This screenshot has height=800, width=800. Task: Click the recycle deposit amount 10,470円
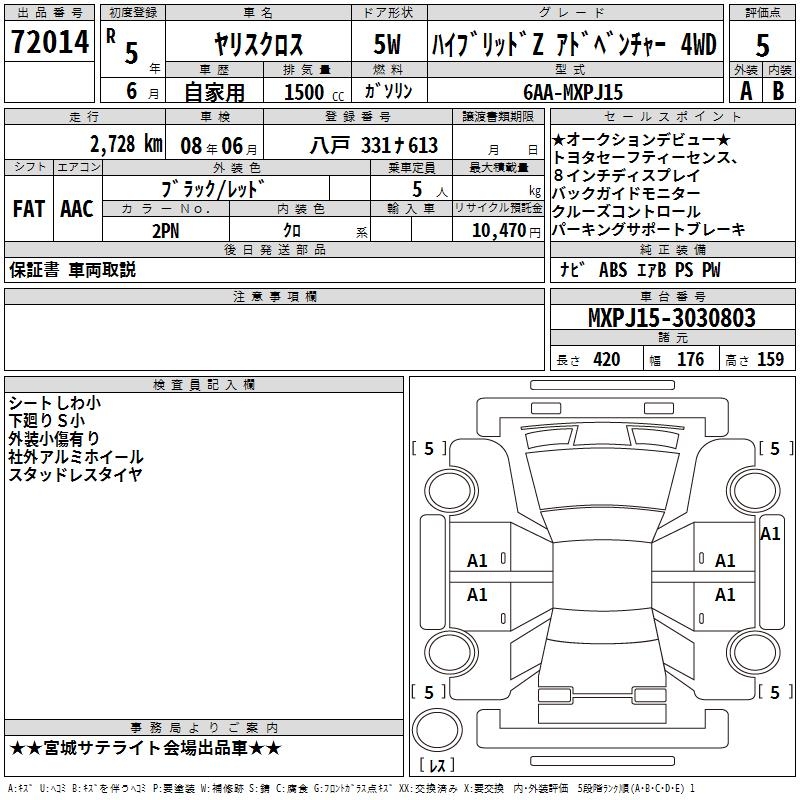497,231
